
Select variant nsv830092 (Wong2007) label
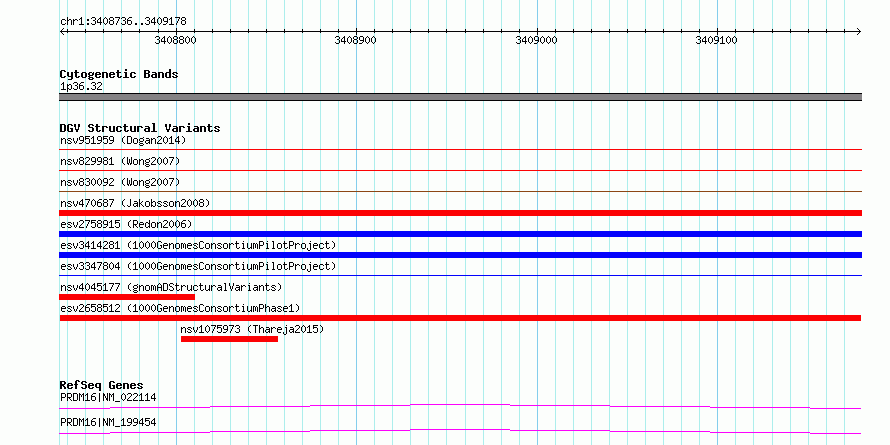tap(120, 182)
